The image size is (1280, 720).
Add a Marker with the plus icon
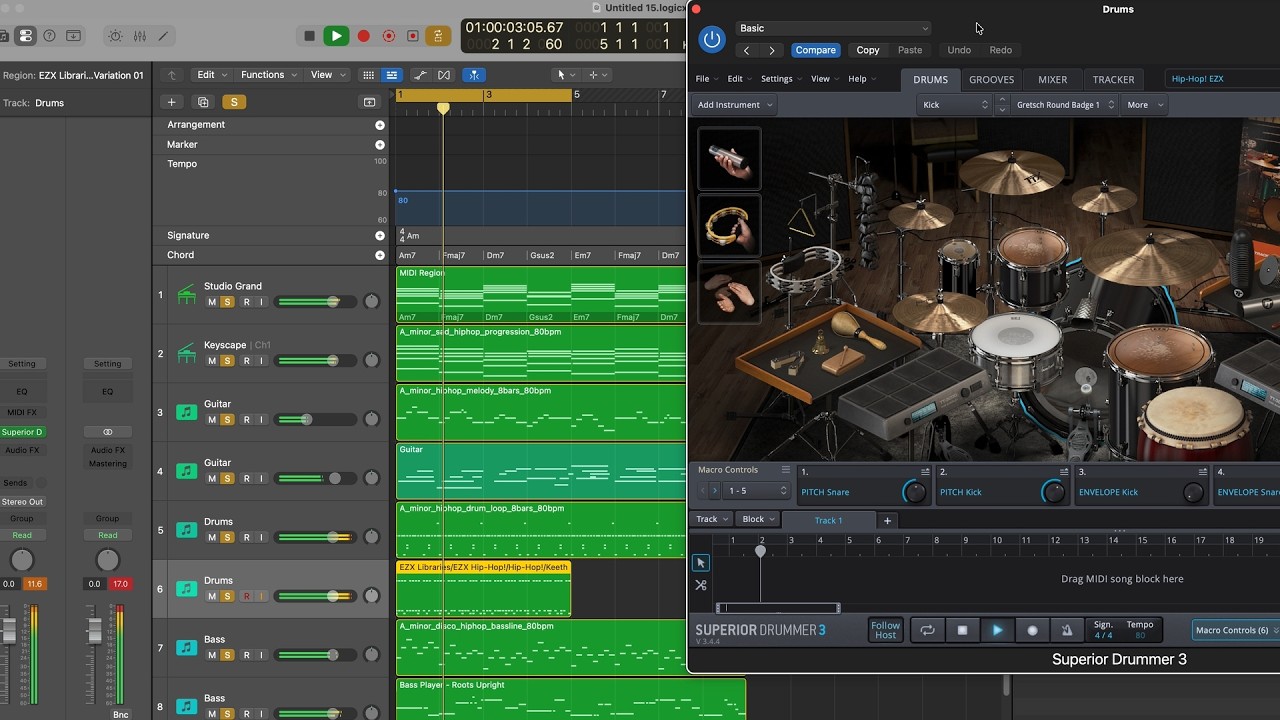(x=380, y=145)
